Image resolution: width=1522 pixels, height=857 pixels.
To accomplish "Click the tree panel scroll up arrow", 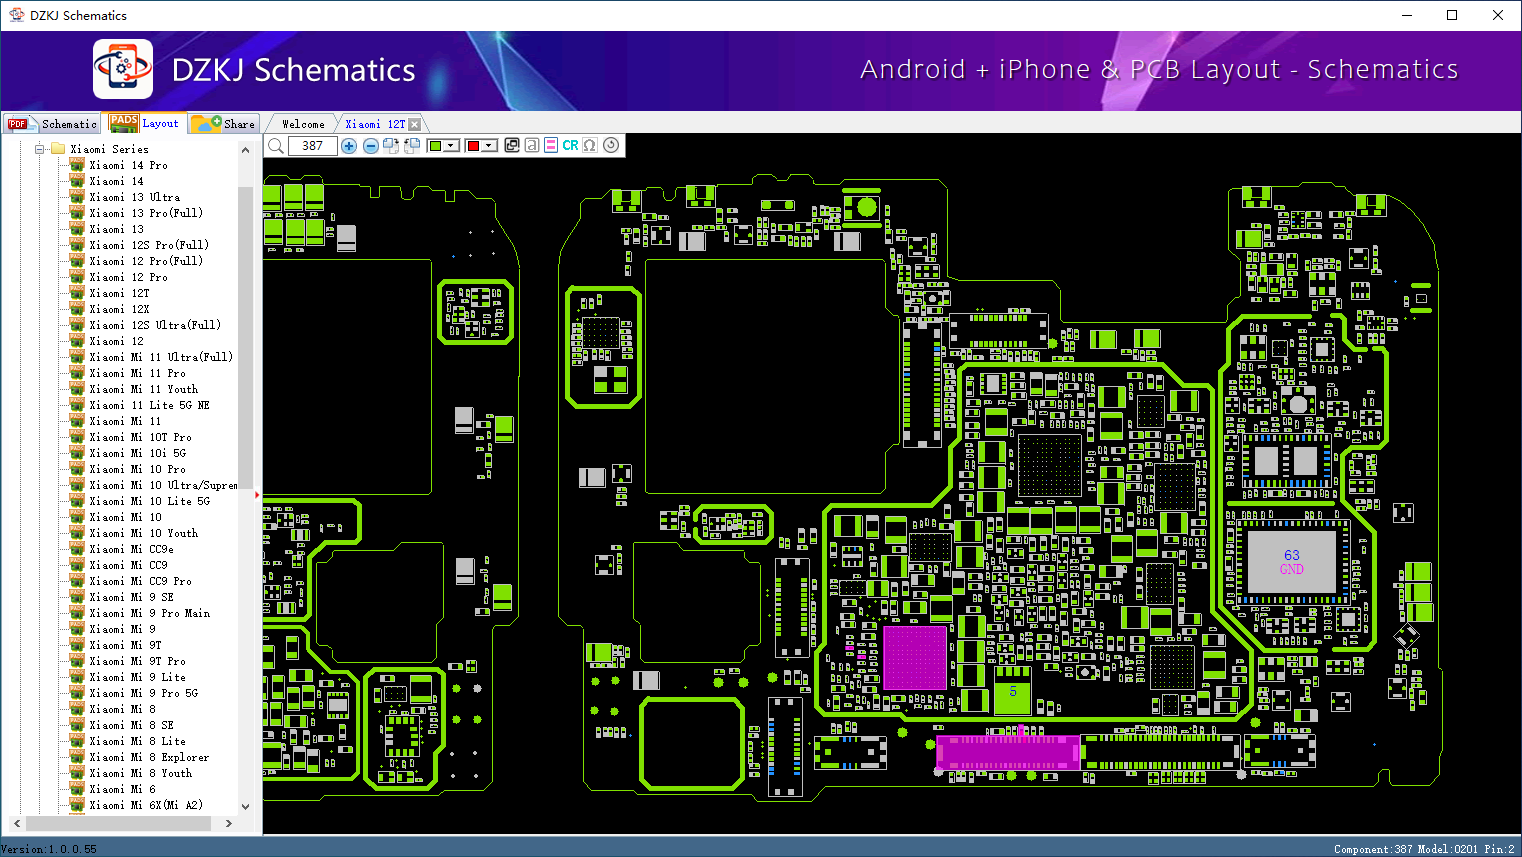I will click(x=246, y=150).
